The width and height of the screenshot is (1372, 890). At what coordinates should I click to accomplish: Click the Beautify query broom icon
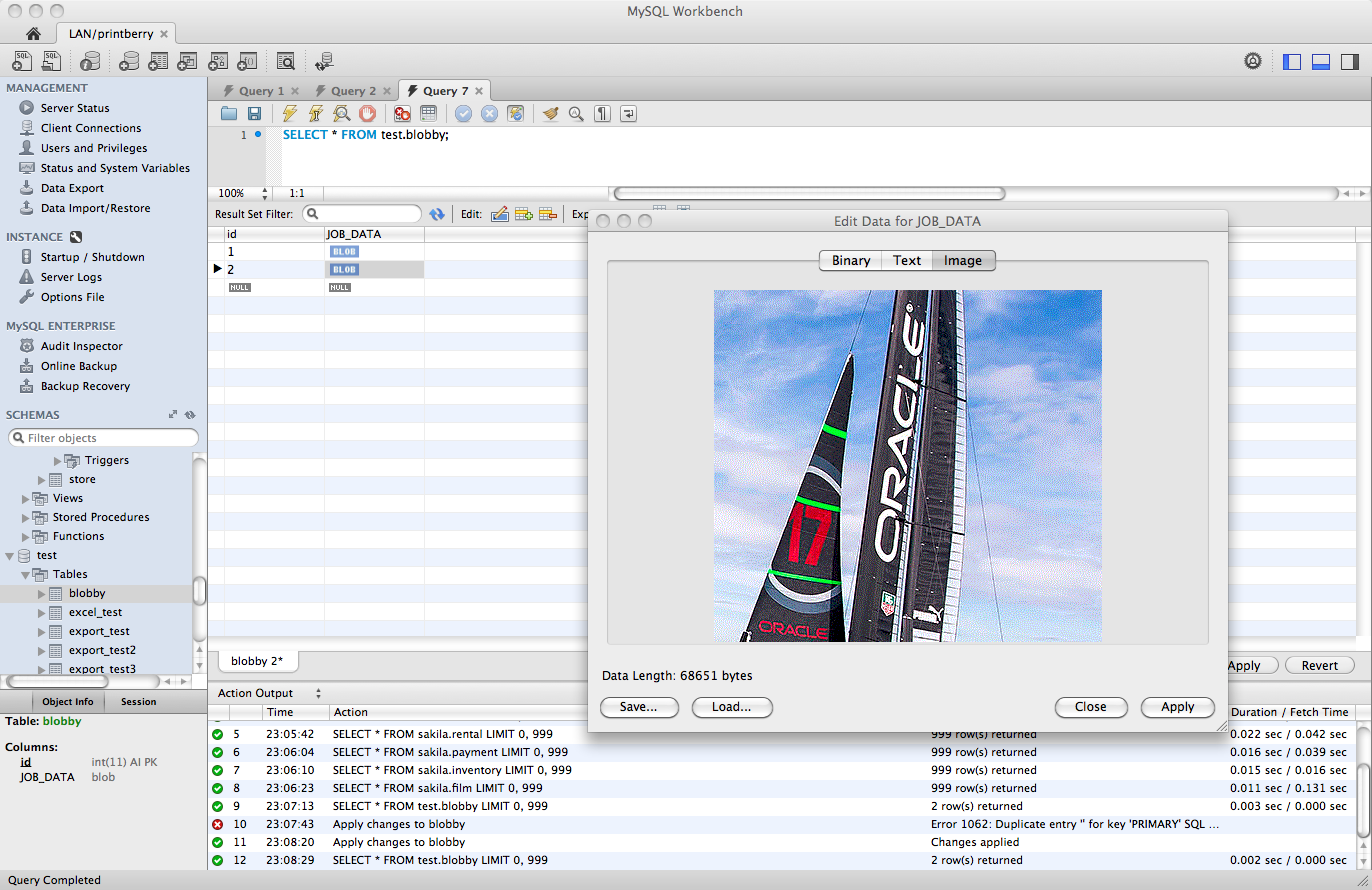550,114
